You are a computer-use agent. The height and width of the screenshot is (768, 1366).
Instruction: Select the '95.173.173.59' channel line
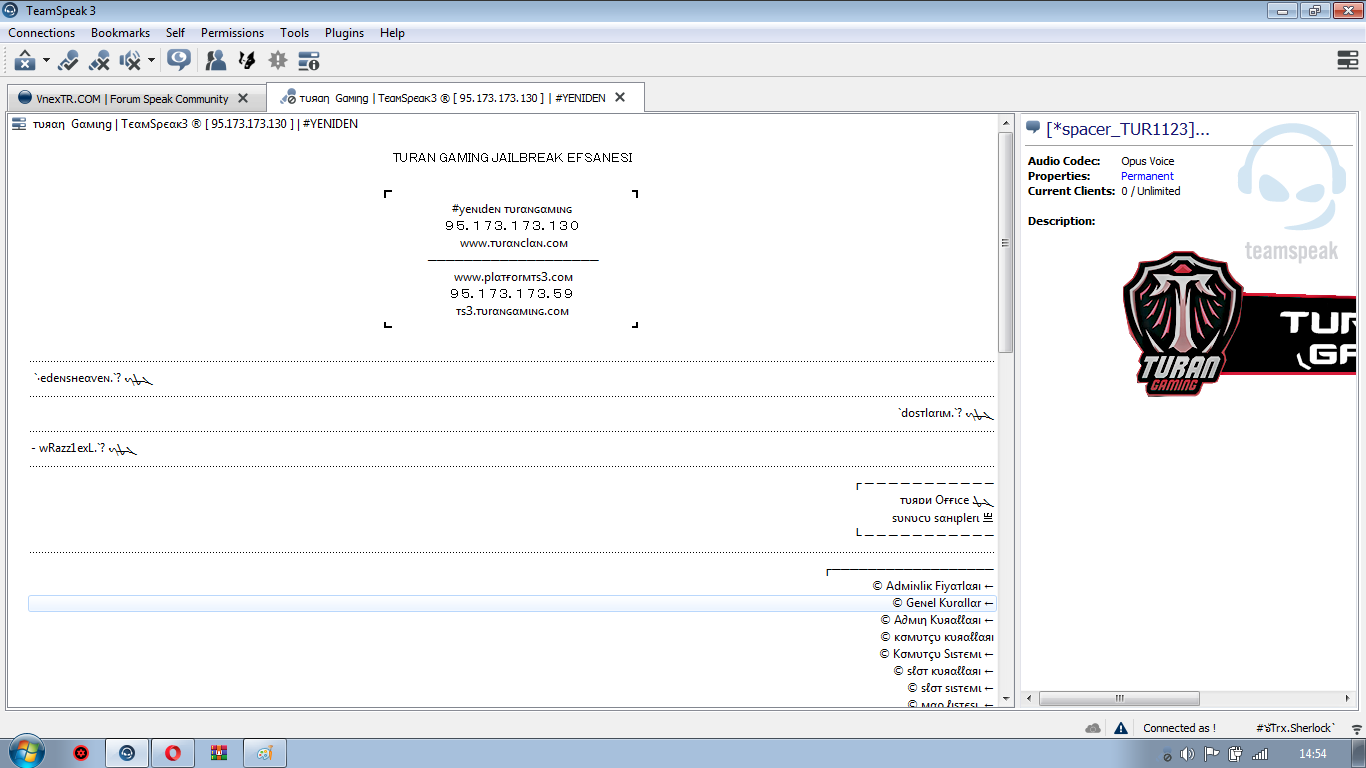click(x=512, y=294)
